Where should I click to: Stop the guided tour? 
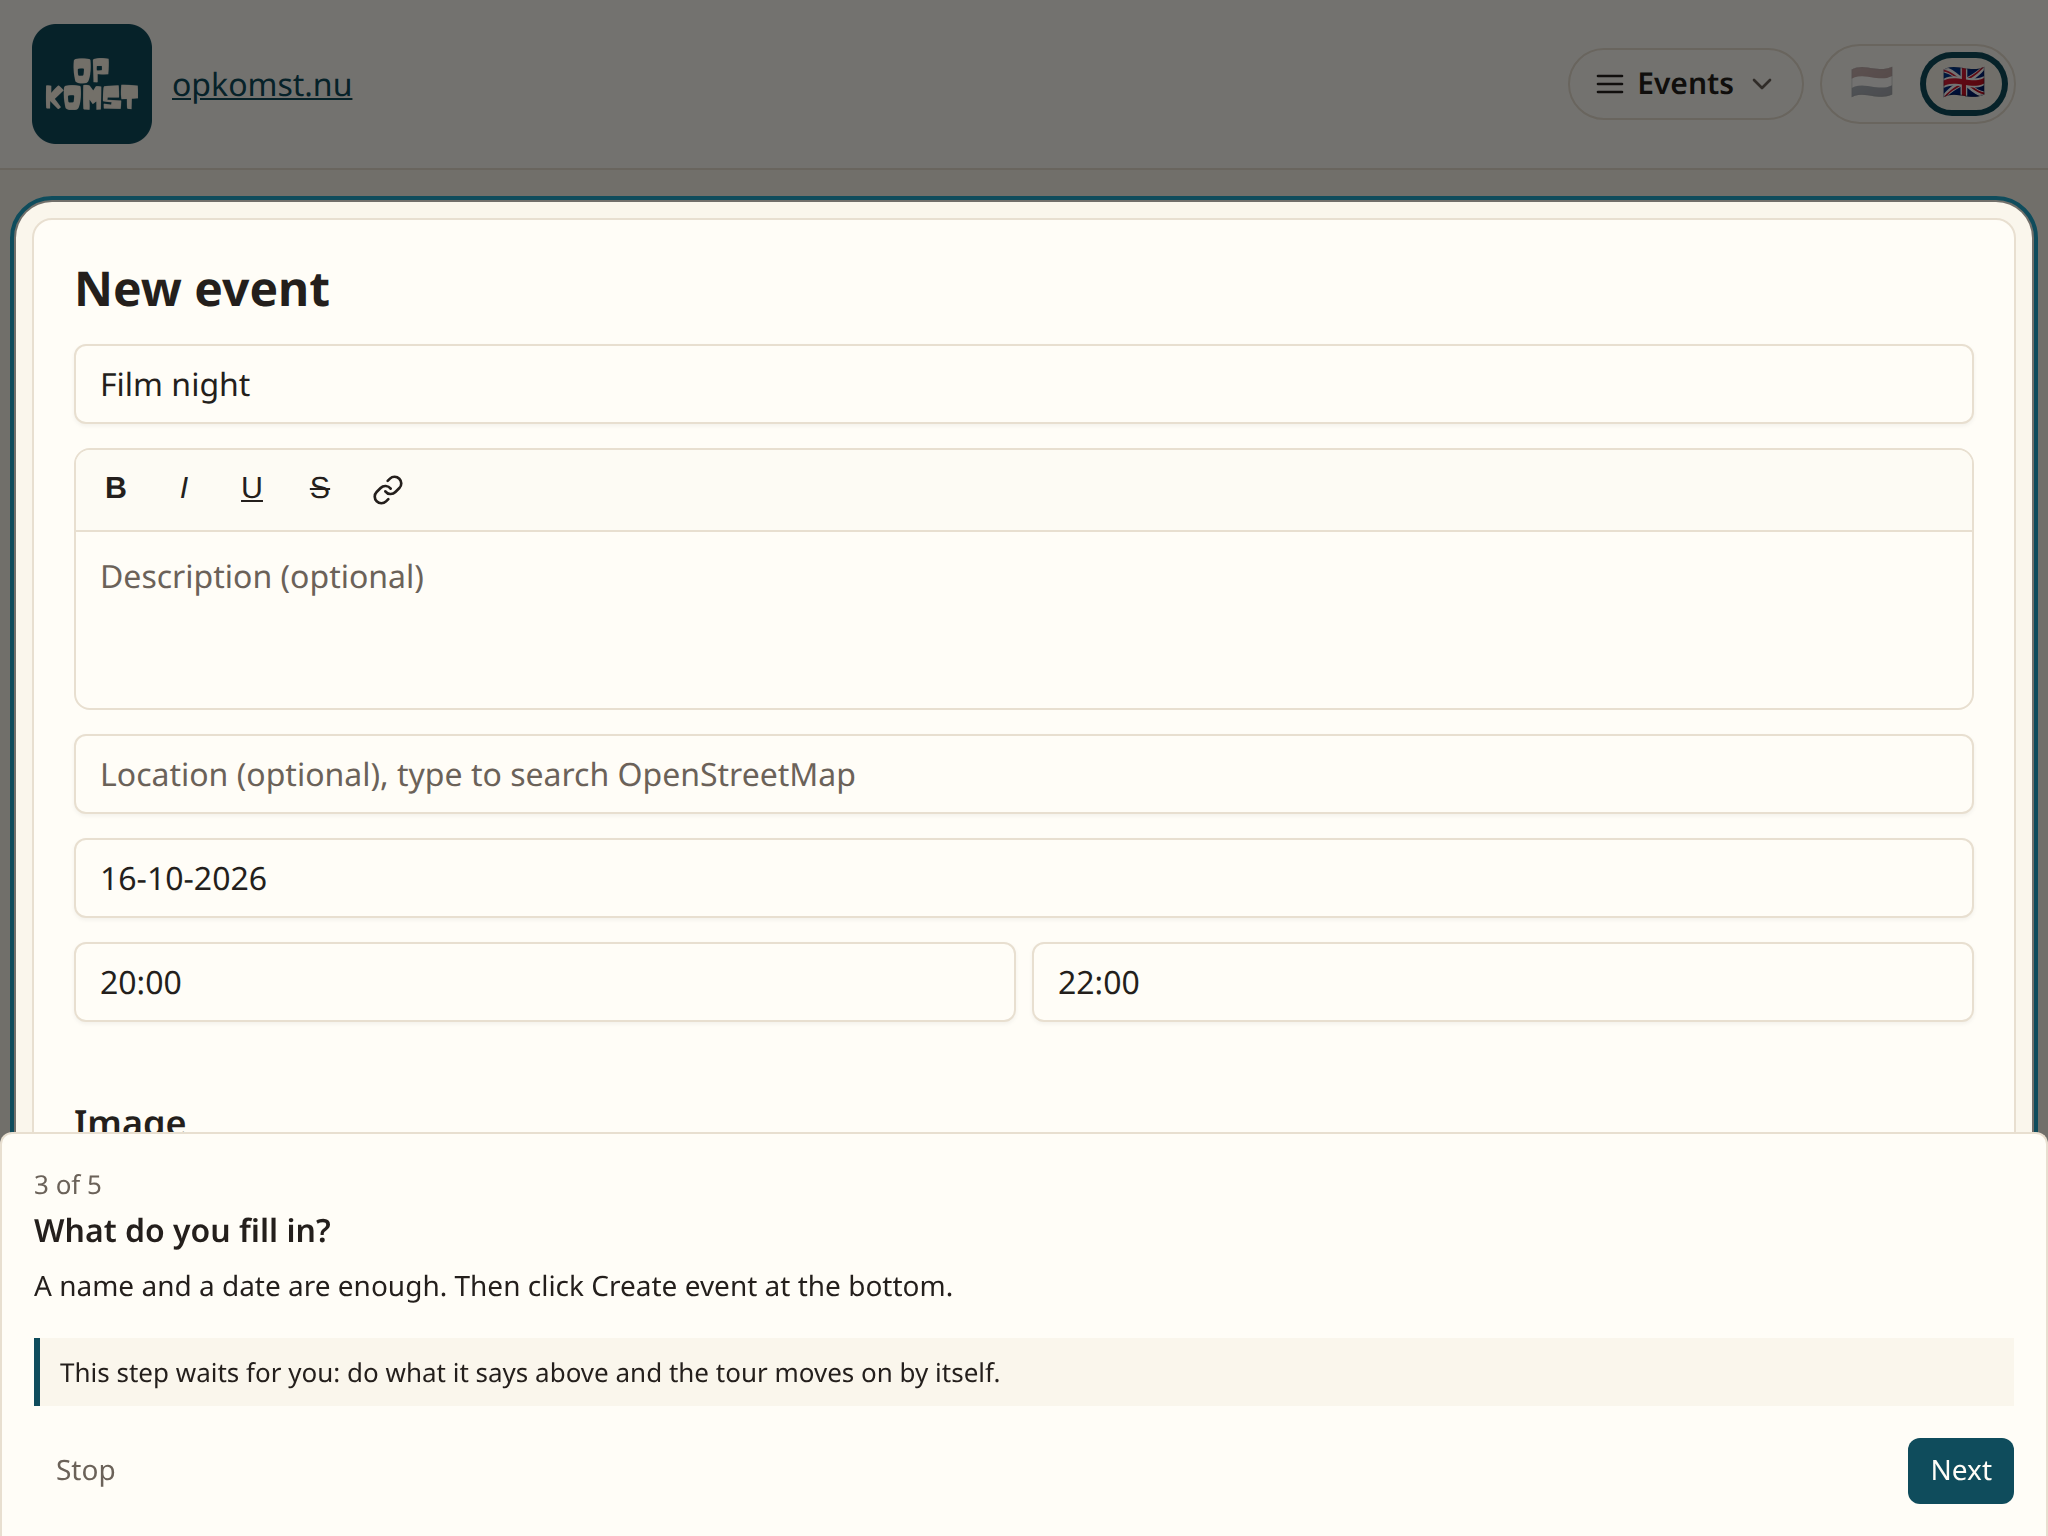[86, 1471]
